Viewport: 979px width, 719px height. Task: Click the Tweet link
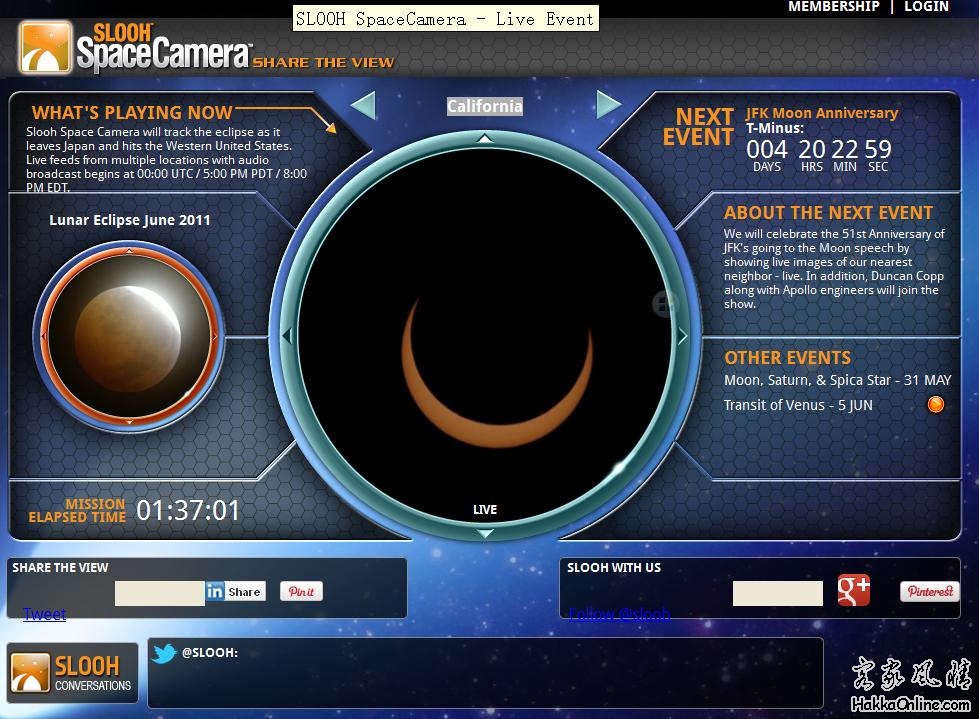pos(44,614)
